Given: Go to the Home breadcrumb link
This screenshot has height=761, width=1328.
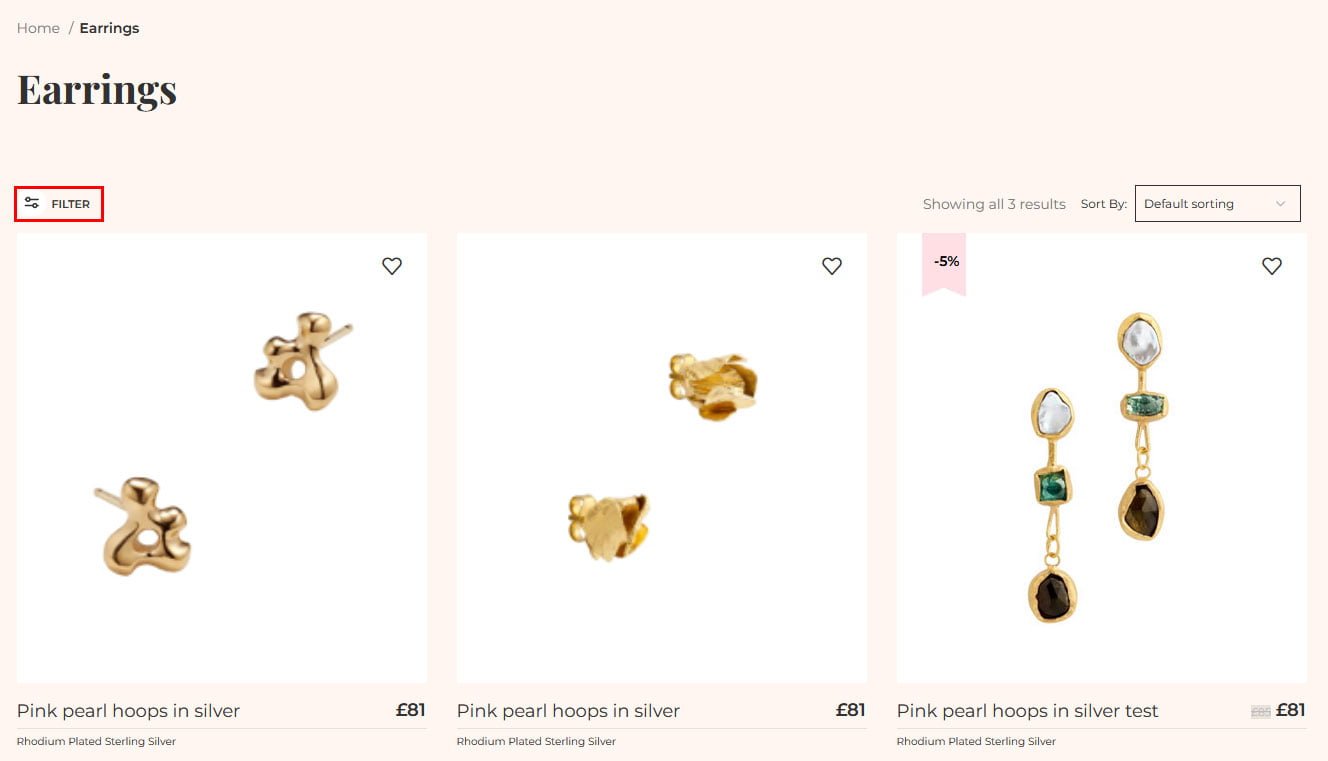Looking at the screenshot, I should pos(38,28).
